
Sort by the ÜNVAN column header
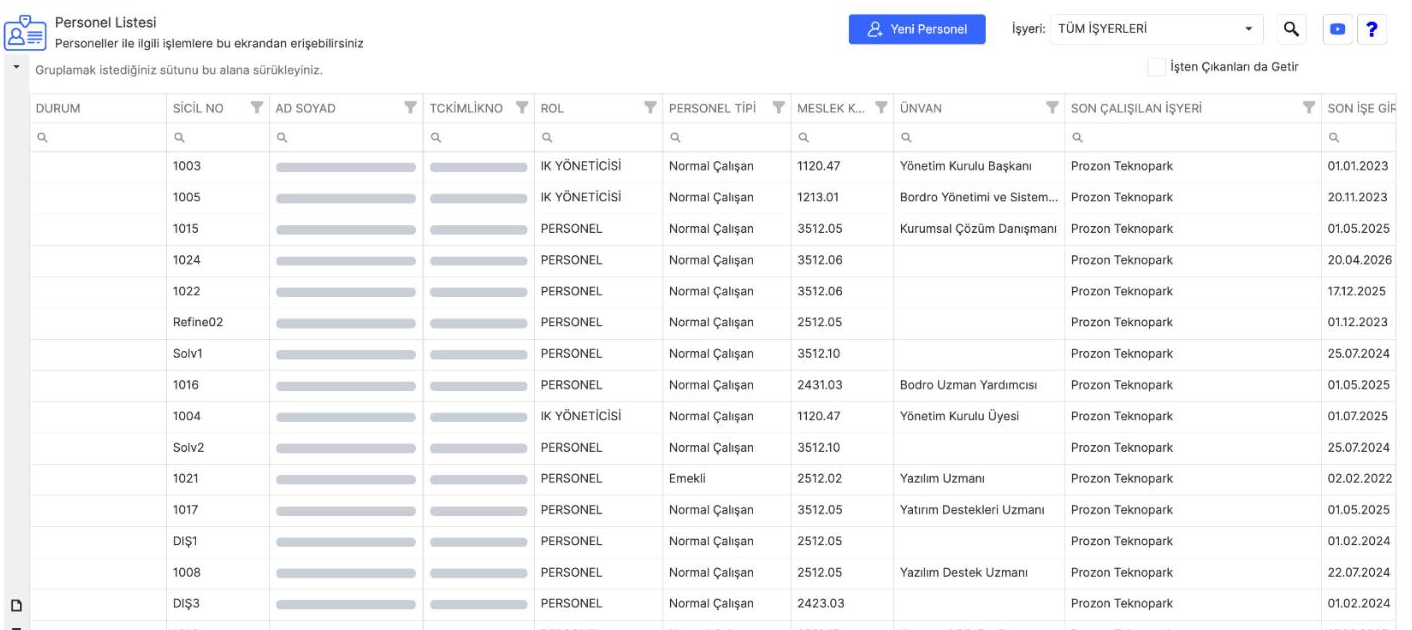click(x=920, y=108)
